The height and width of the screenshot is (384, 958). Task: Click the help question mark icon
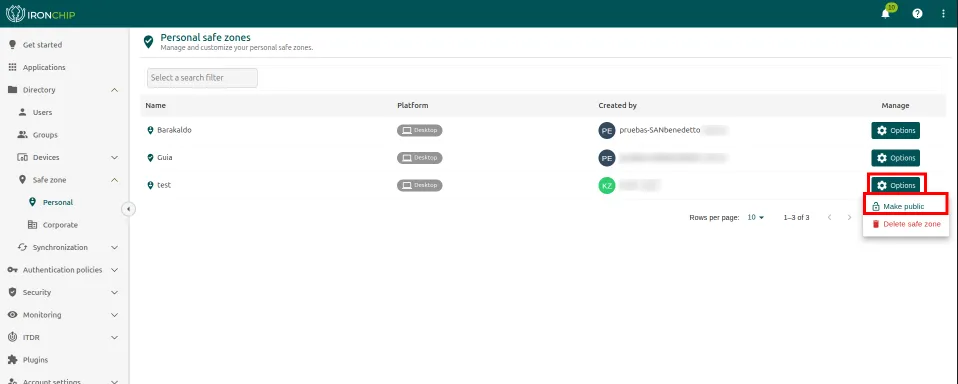(917, 13)
